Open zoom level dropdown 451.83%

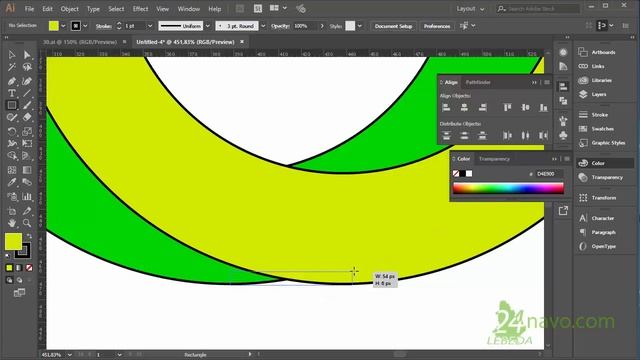(70, 355)
